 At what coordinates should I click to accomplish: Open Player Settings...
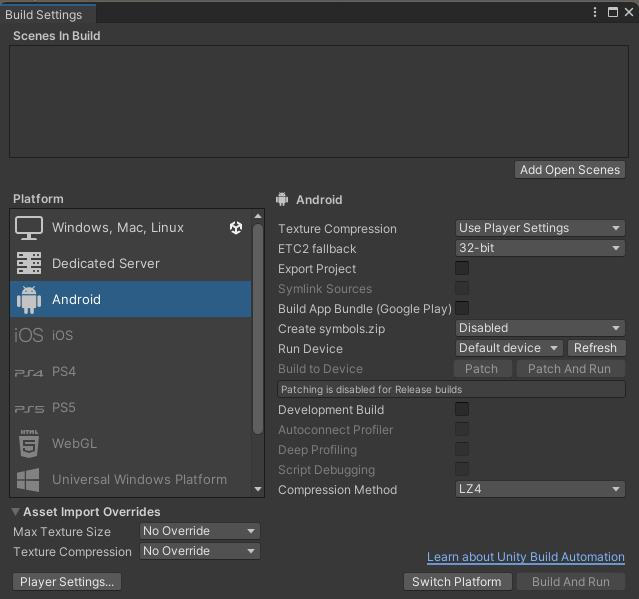tap(67, 581)
